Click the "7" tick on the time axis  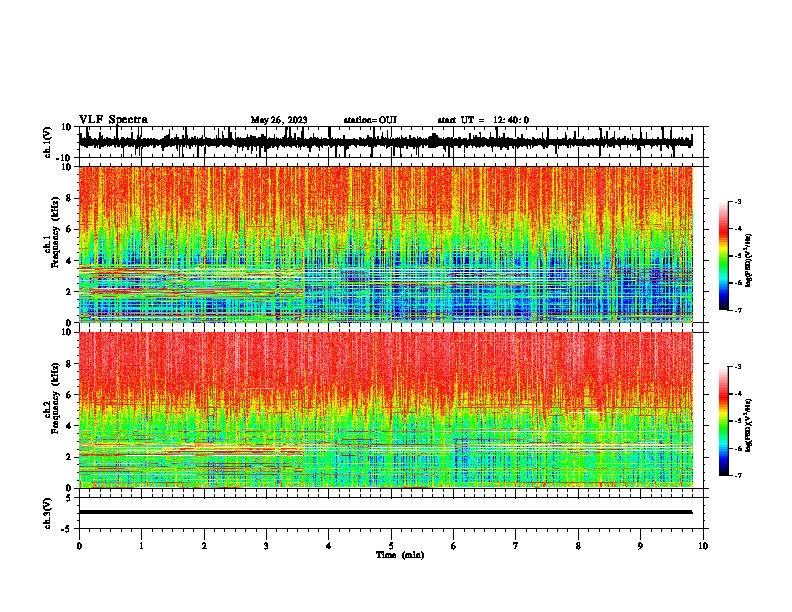coord(516,546)
